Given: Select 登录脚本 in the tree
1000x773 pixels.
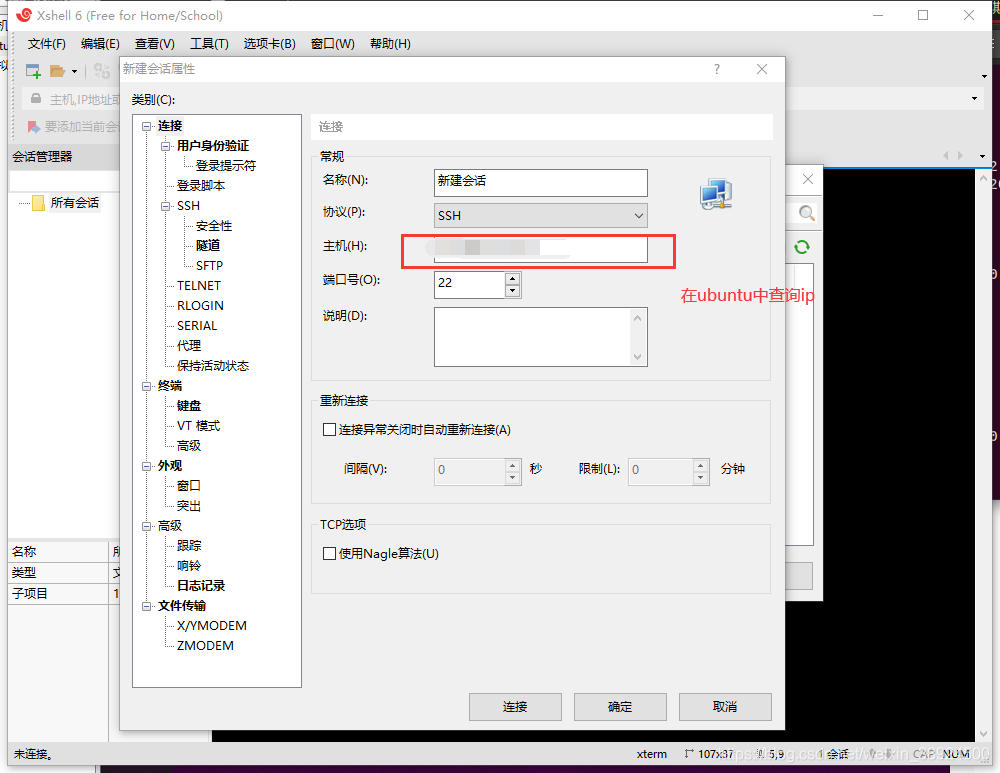Looking at the screenshot, I should pos(200,186).
